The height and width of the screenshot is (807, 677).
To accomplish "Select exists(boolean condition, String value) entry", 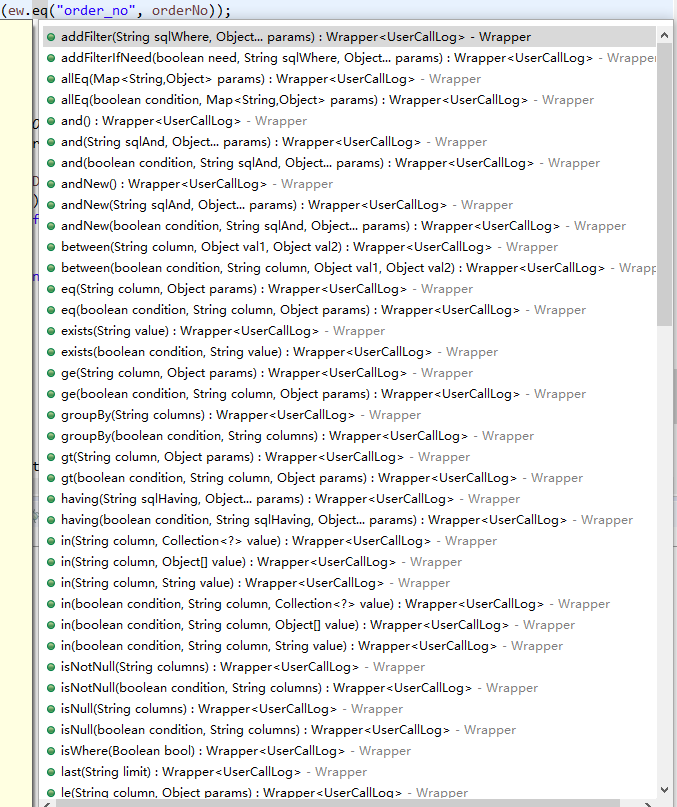I will click(x=349, y=352).
